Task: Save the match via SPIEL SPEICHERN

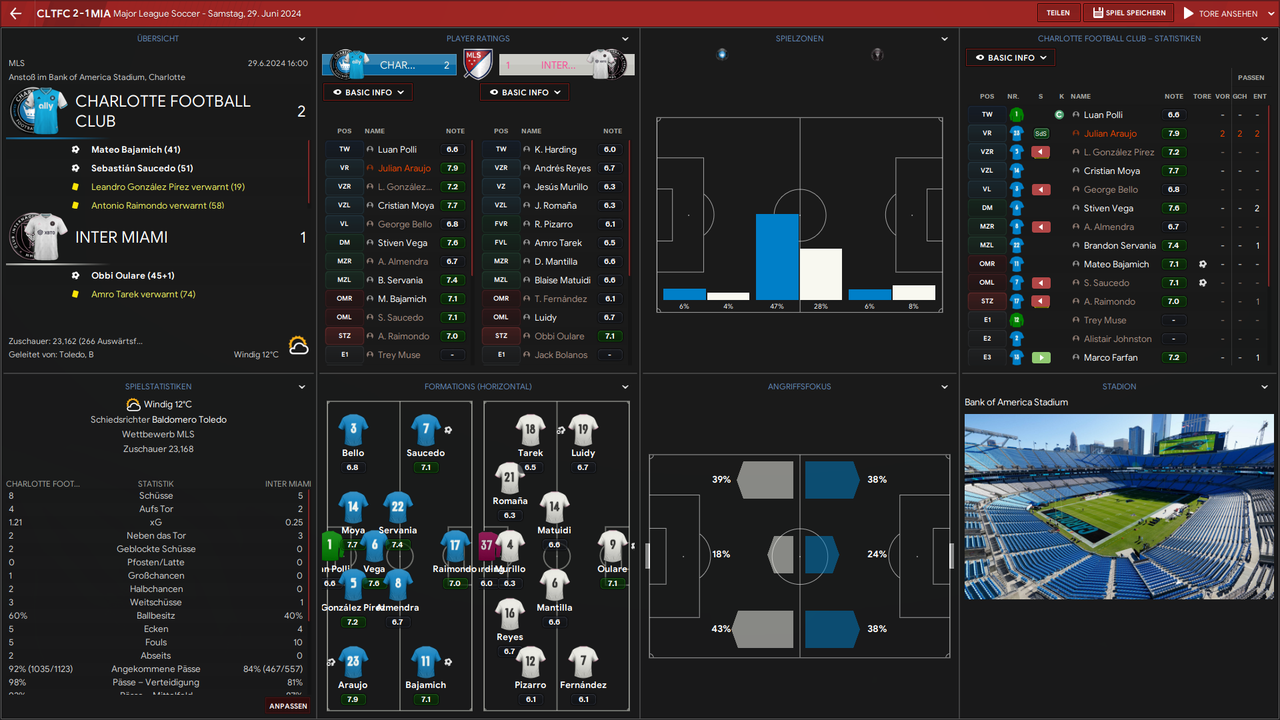Action: click(x=1130, y=13)
